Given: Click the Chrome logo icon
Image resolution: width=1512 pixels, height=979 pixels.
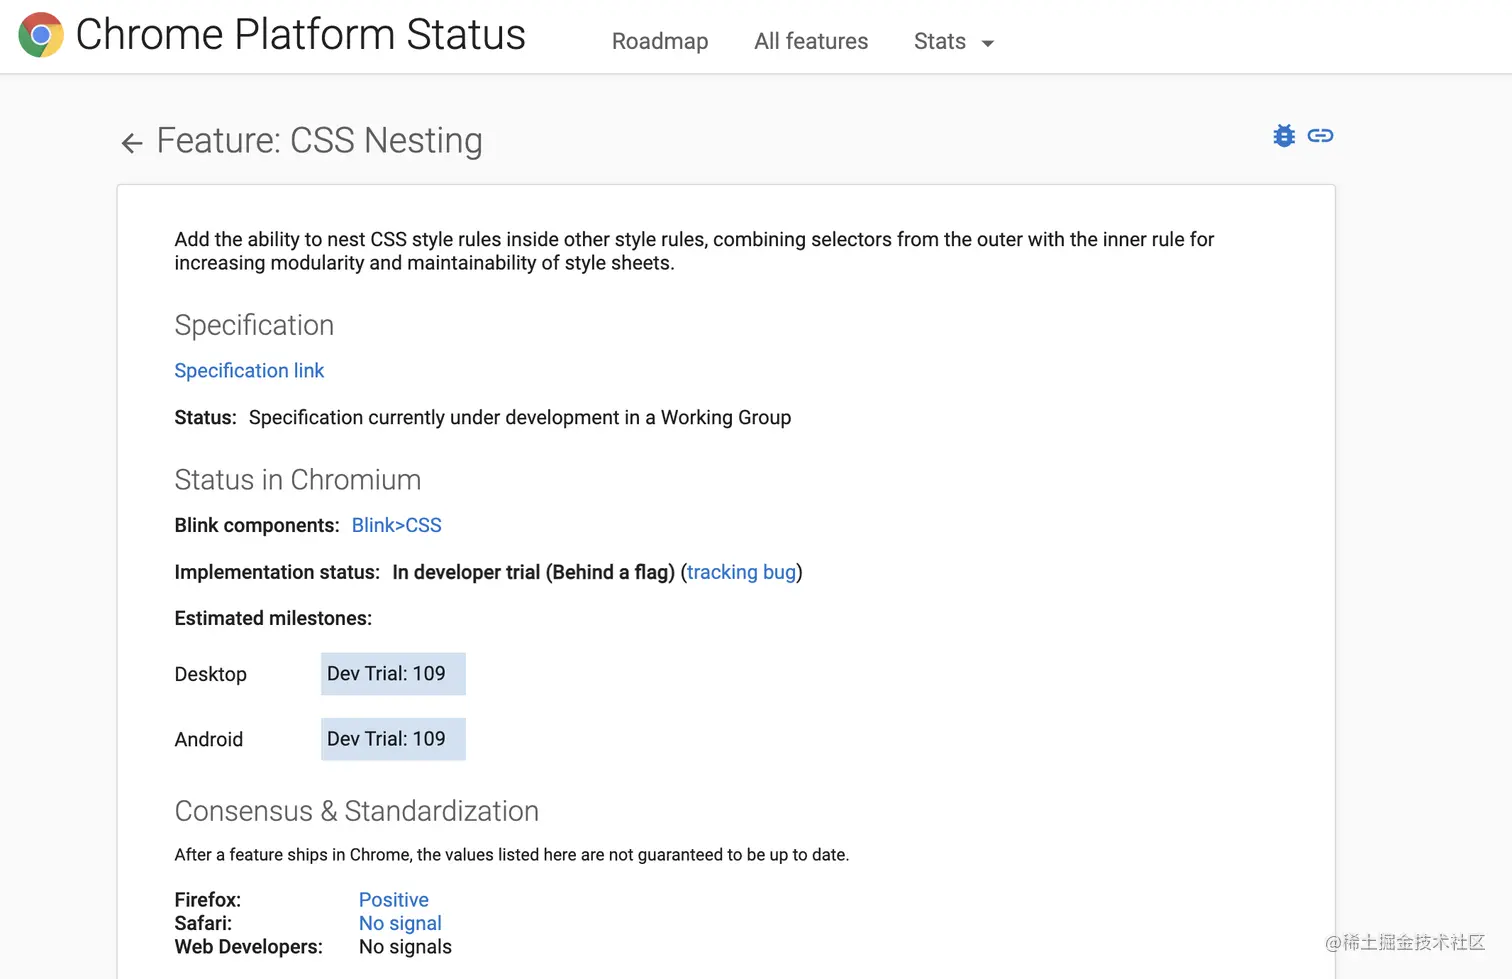Looking at the screenshot, I should (41, 35).
